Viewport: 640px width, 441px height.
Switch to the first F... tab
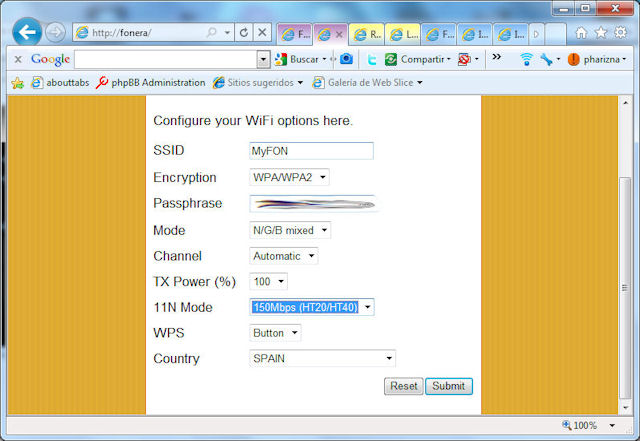coord(295,34)
